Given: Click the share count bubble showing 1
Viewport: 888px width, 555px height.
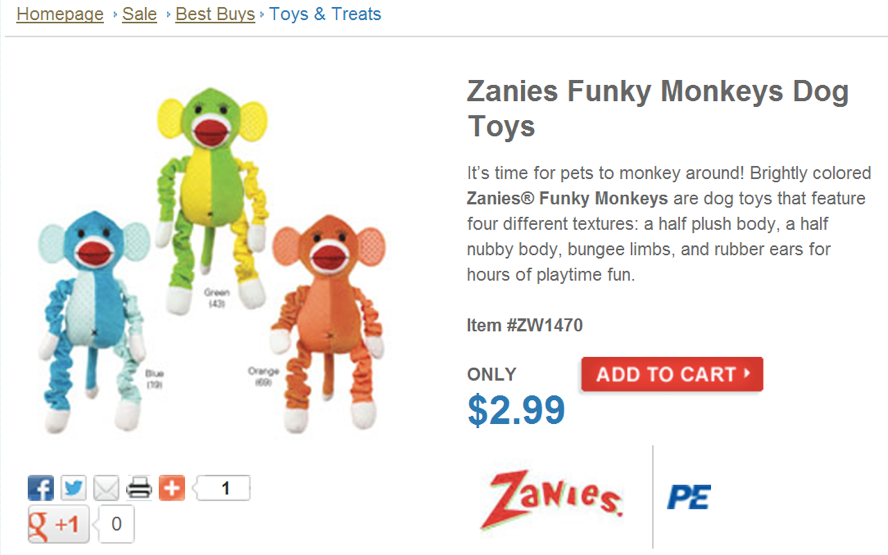Looking at the screenshot, I should coord(226,488).
